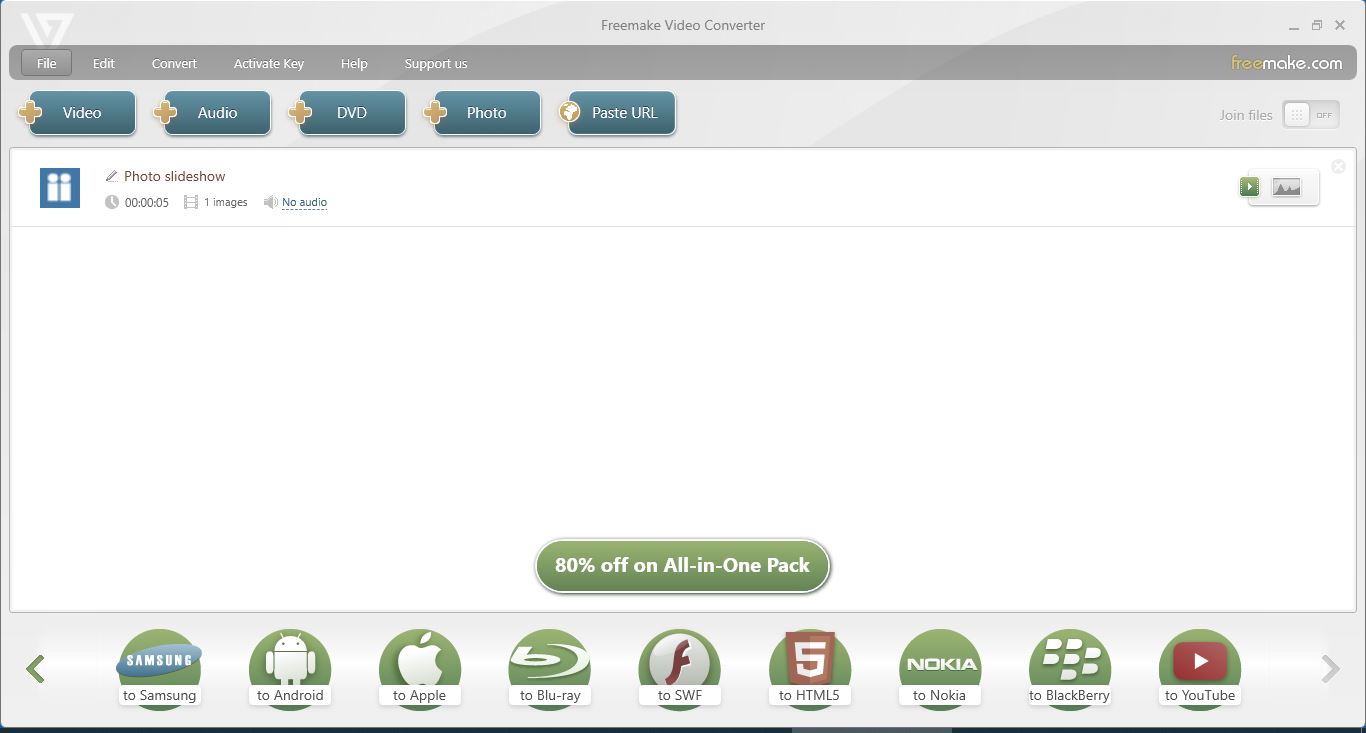Click the Activate Key menu item
This screenshot has width=1366, height=733.
point(269,63)
